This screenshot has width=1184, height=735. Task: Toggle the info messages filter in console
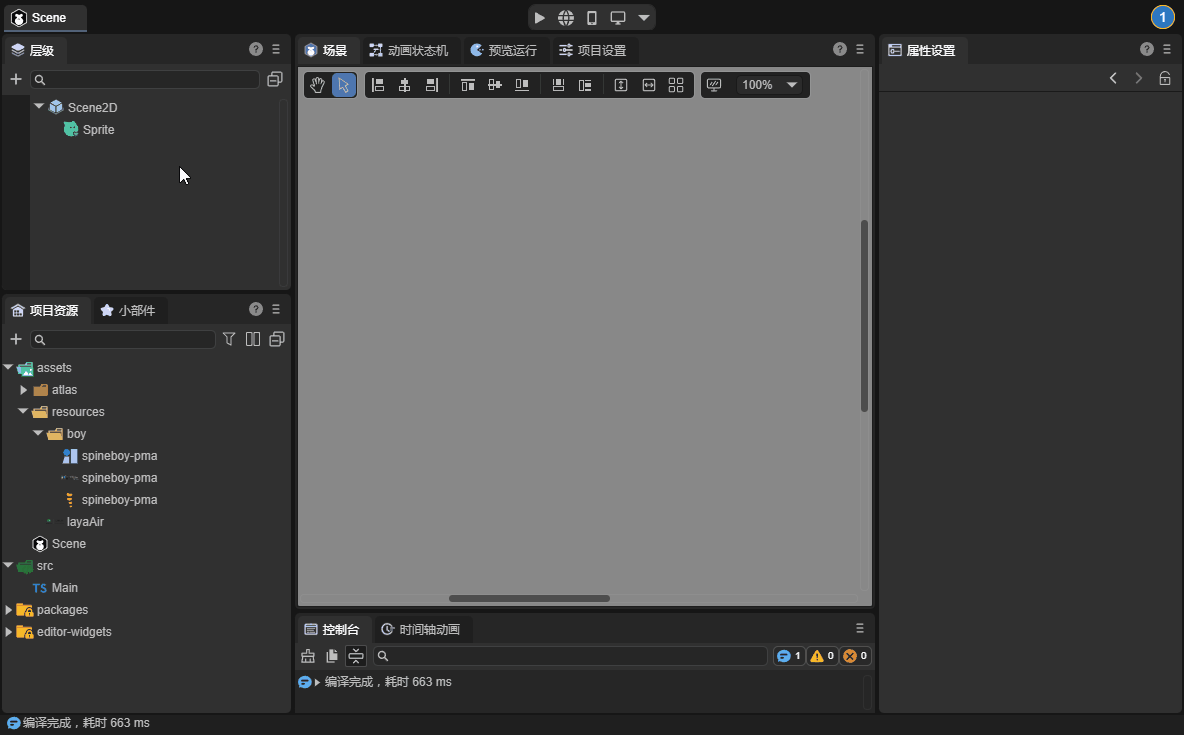click(x=789, y=656)
